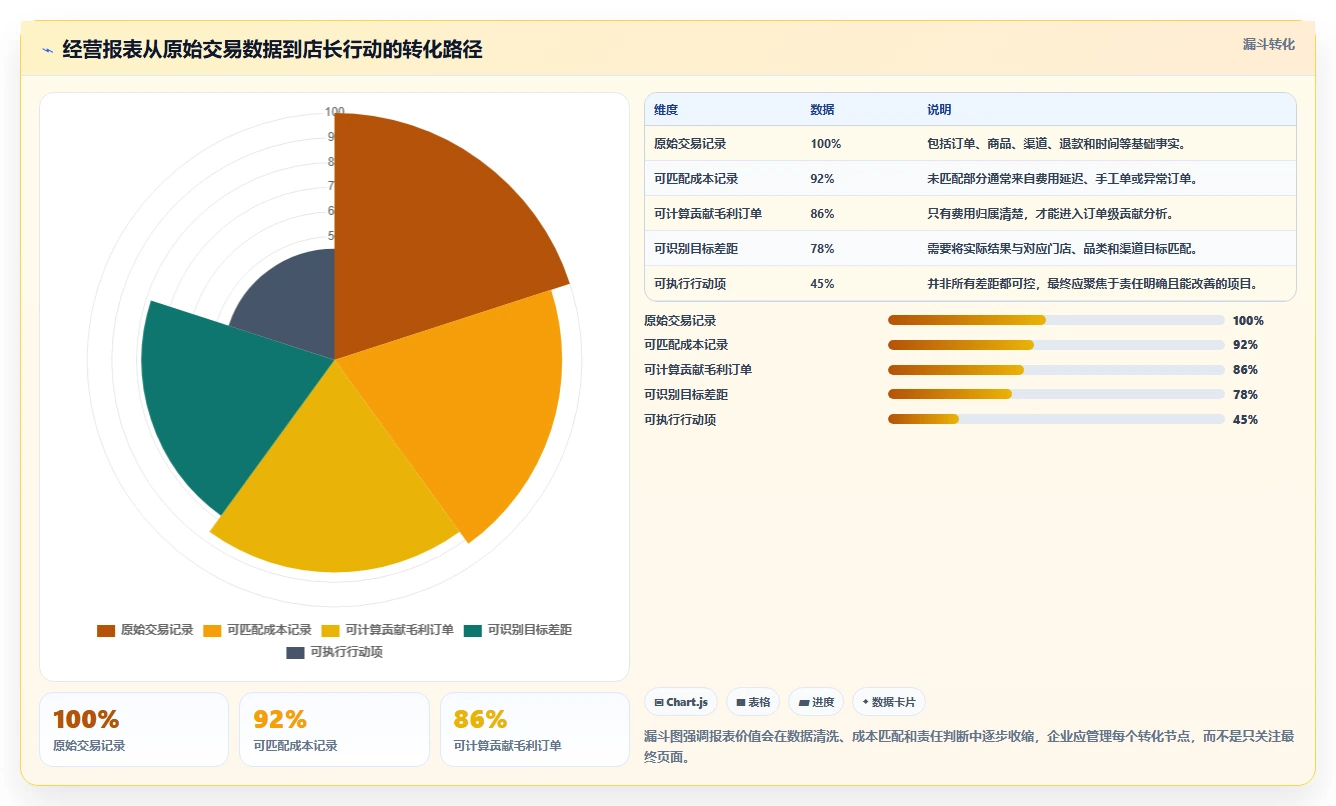Select the 原始交易记录 cell in the table
Image resolution: width=1336 pixels, height=806 pixels.
(690, 144)
